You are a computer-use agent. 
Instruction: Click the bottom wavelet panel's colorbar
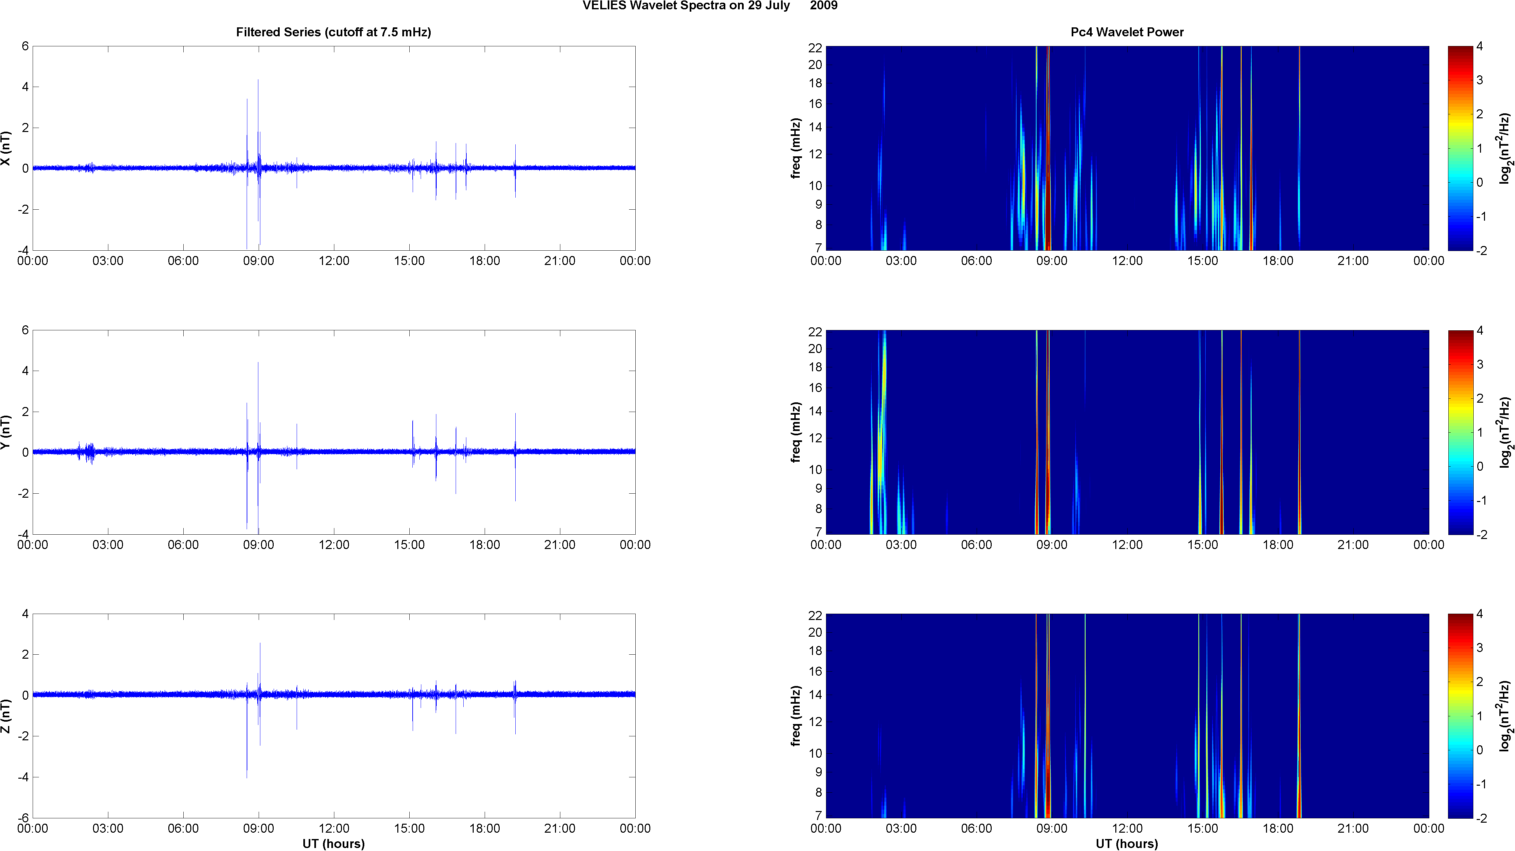1460,716
